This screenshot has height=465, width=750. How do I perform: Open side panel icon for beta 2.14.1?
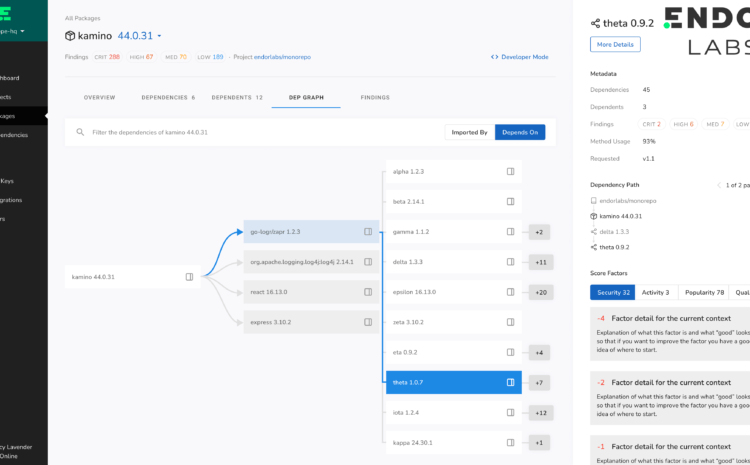point(510,201)
